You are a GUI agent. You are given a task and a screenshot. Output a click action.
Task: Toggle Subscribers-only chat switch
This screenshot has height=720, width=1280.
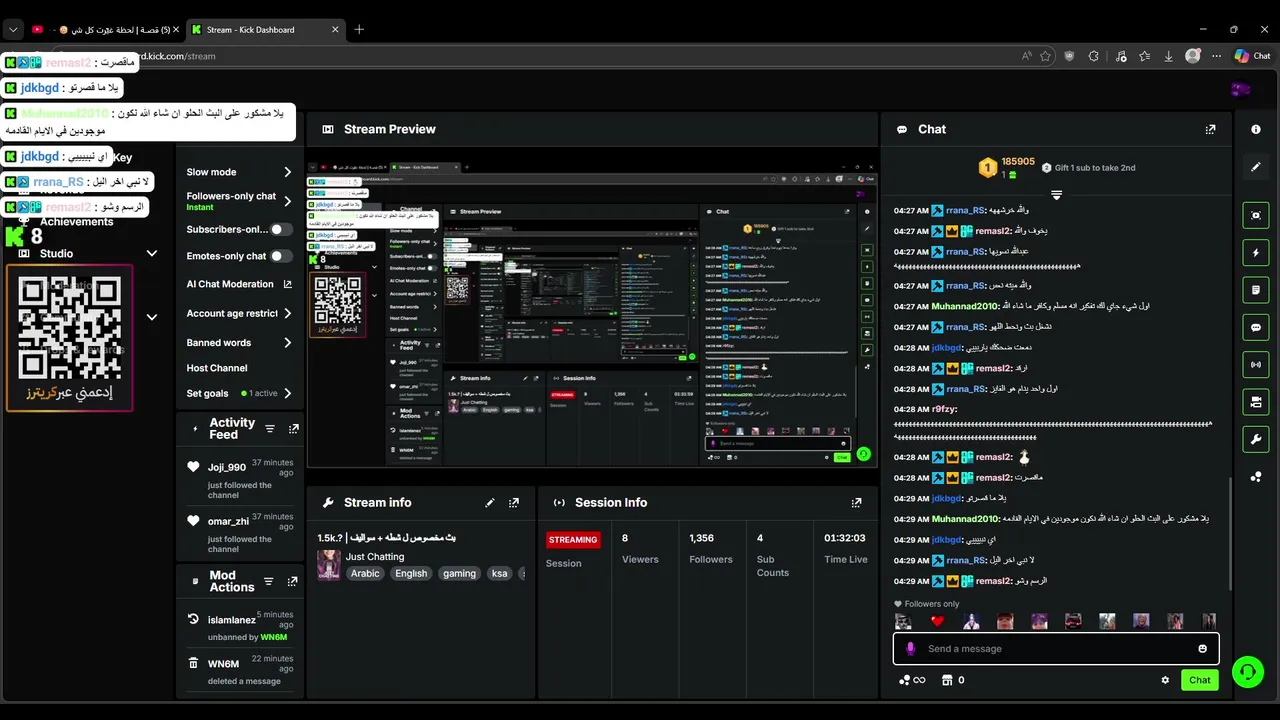point(282,229)
